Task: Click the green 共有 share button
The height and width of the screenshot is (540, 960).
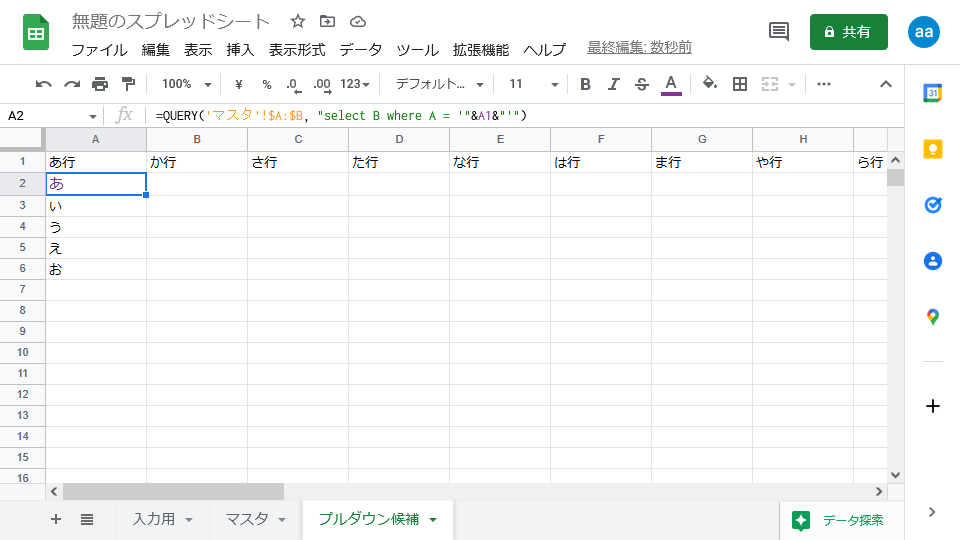Action: coord(849,32)
